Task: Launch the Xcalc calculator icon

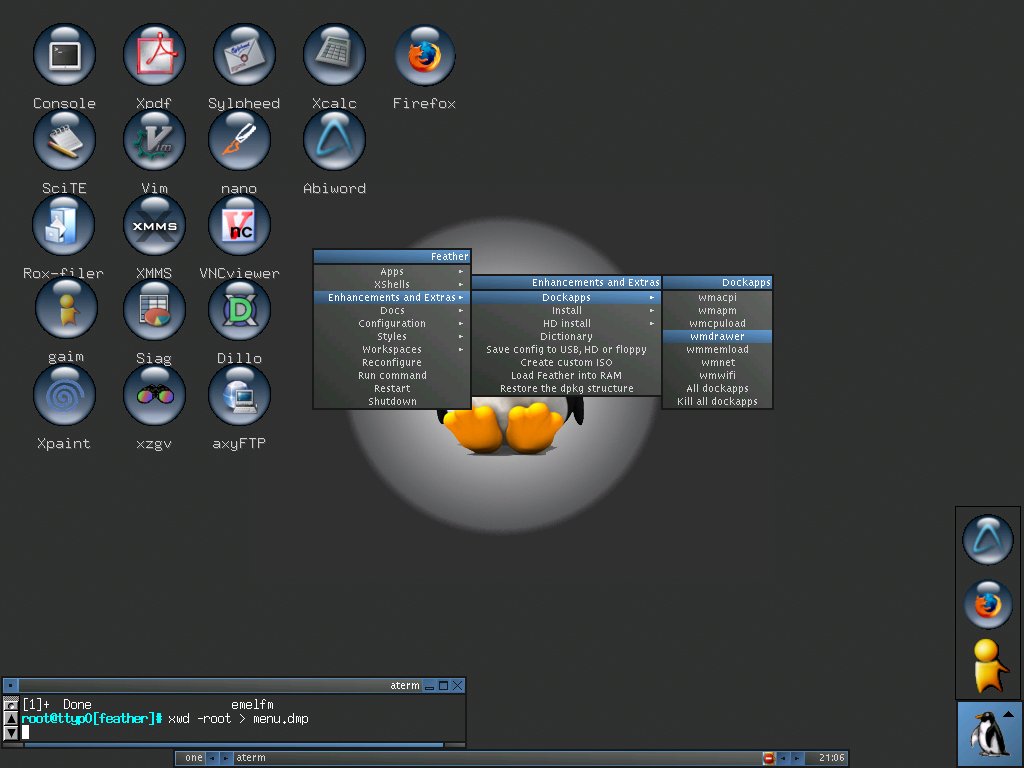Action: [x=334, y=55]
